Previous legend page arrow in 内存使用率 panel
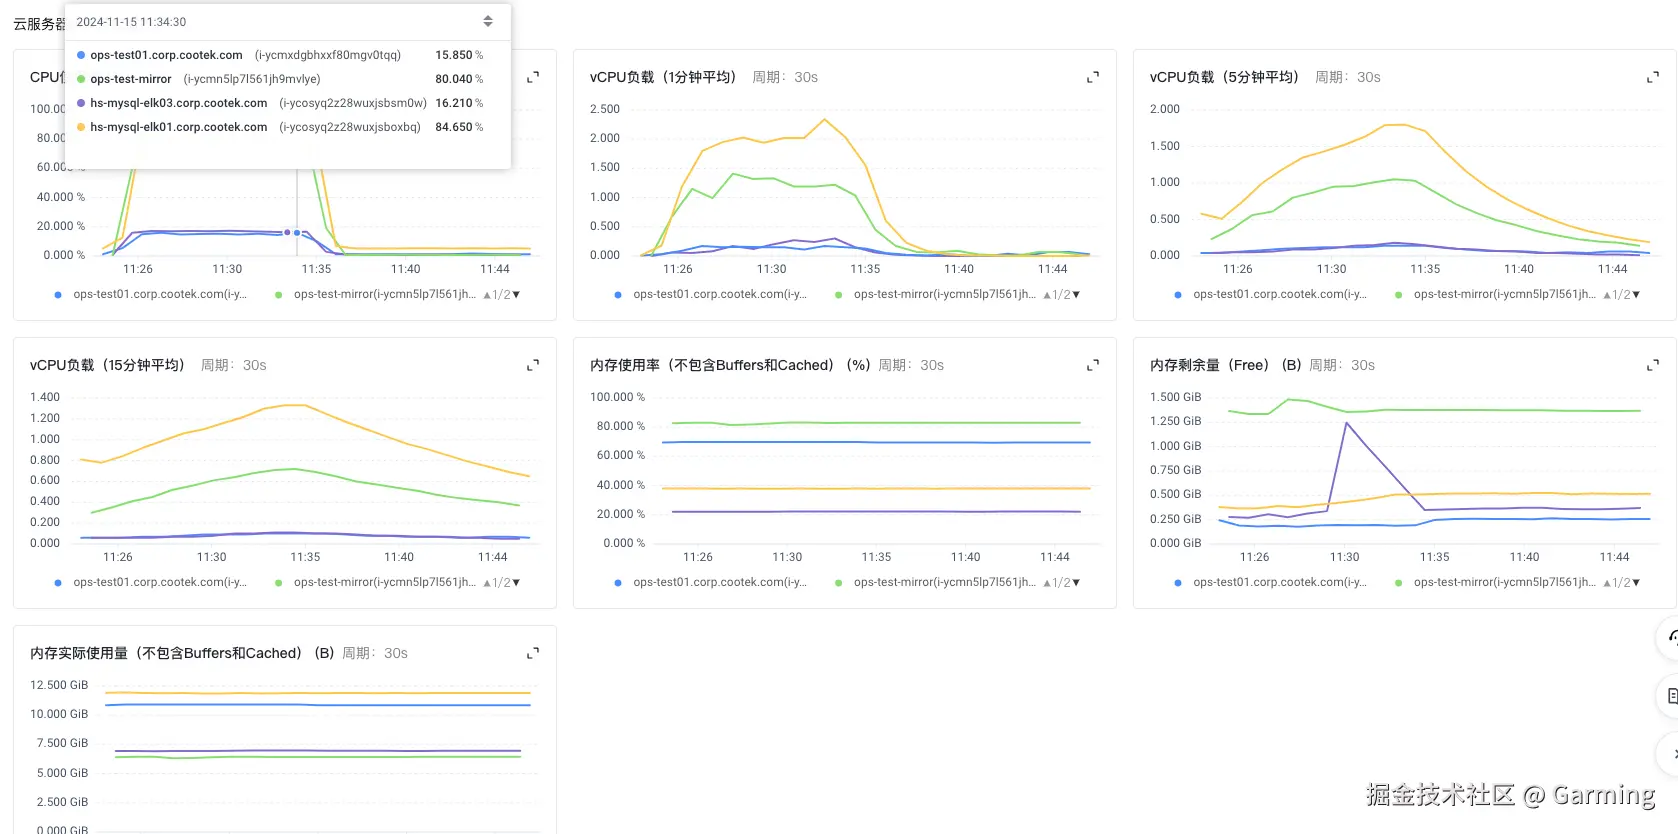The width and height of the screenshot is (1678, 834). (1047, 583)
